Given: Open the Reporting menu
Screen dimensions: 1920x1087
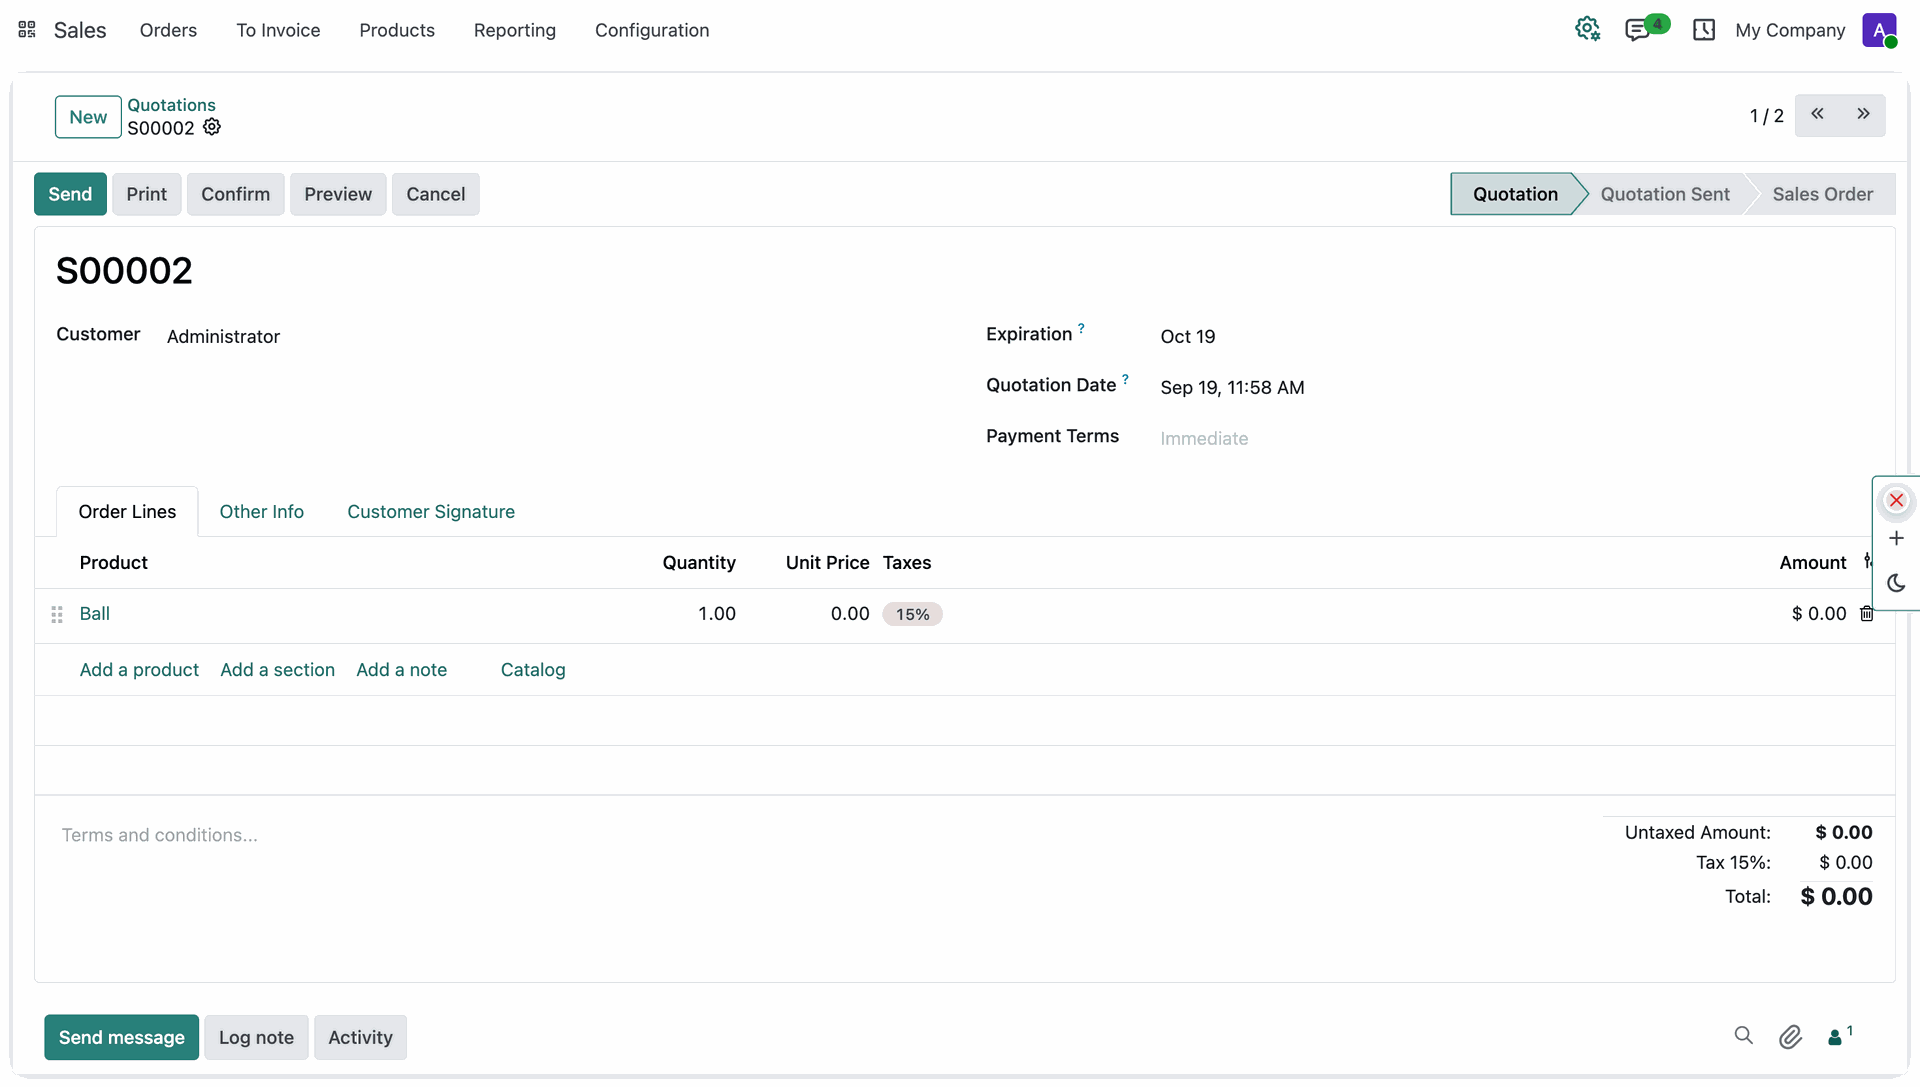Looking at the screenshot, I should tap(514, 30).
